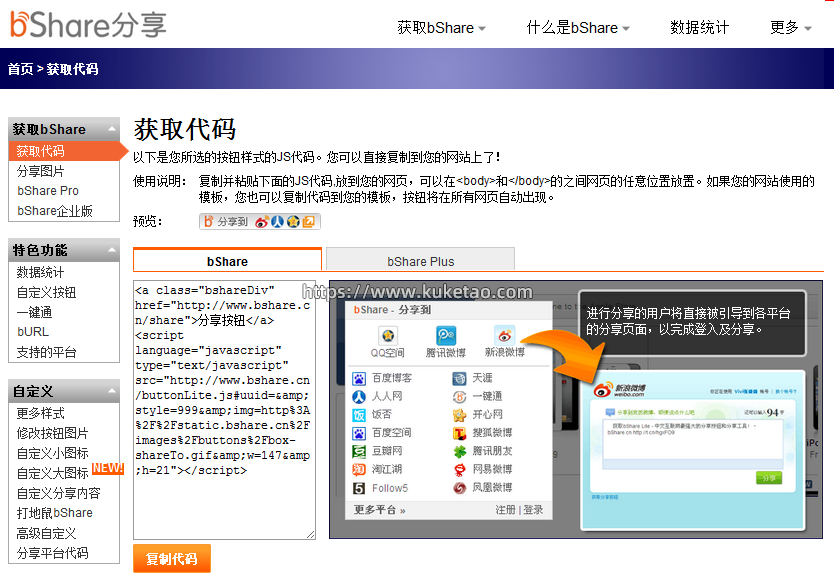The height and width of the screenshot is (584, 834).
Task: Click the 人人网 icon in platform list
Action: pyautogui.click(x=359, y=396)
